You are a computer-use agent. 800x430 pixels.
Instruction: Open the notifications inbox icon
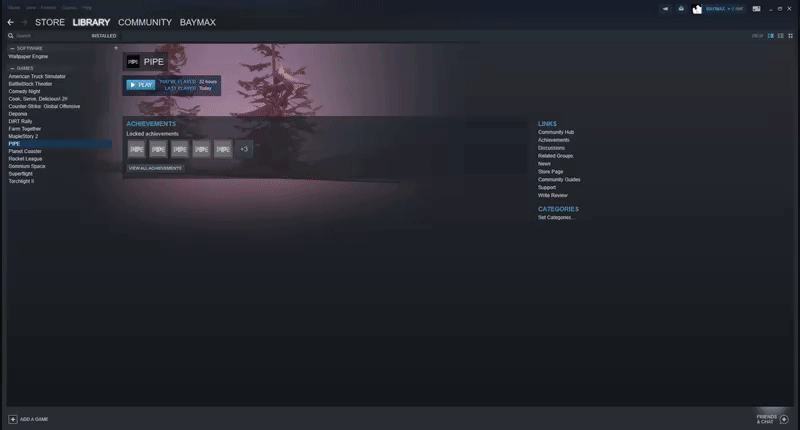(681, 9)
